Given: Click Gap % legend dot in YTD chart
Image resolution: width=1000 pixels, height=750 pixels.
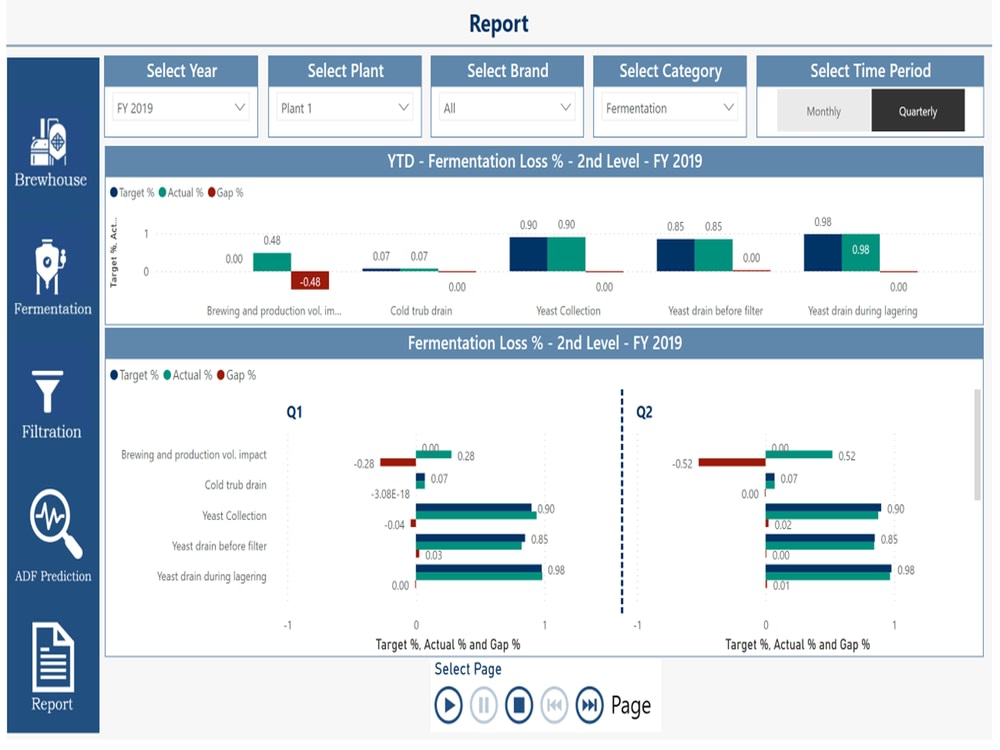Looking at the screenshot, I should point(212,192).
